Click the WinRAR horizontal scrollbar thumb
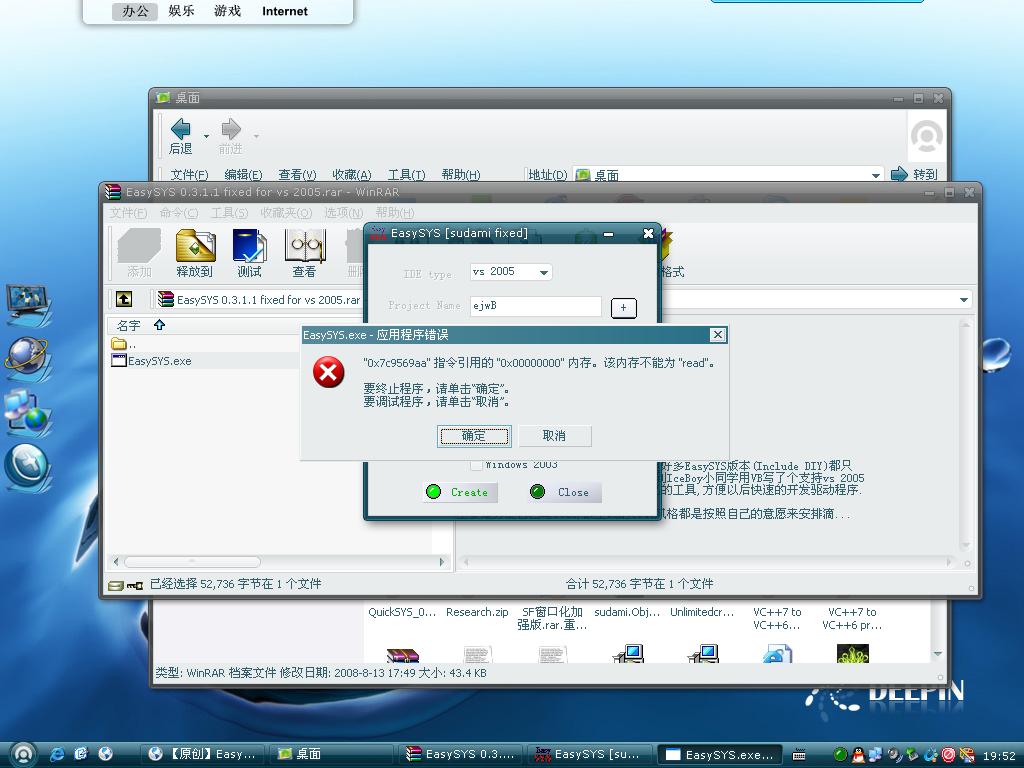The width and height of the screenshot is (1024, 768). click(x=192, y=562)
